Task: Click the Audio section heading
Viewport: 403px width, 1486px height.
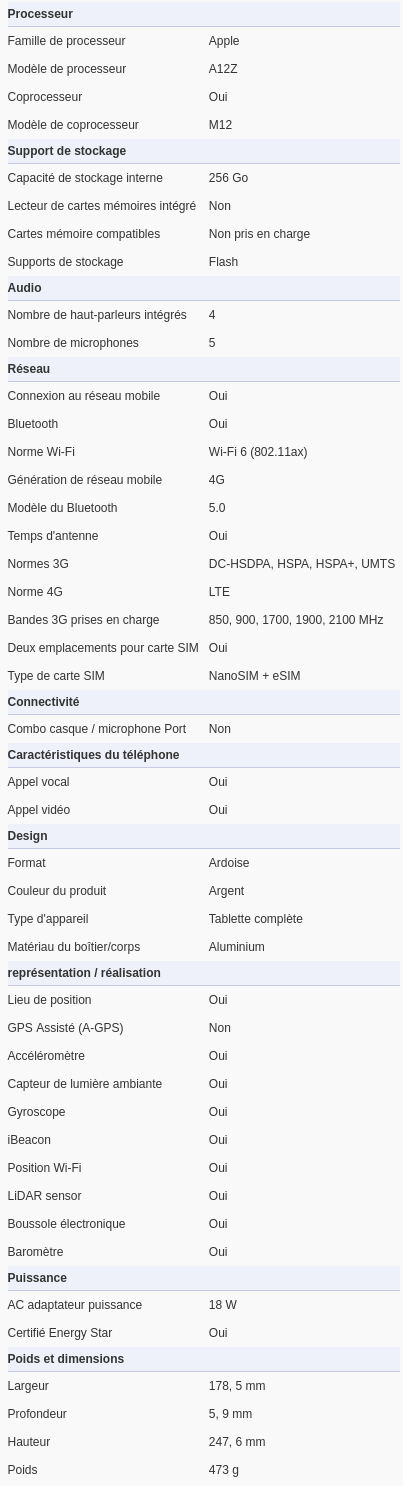Action: (24, 288)
